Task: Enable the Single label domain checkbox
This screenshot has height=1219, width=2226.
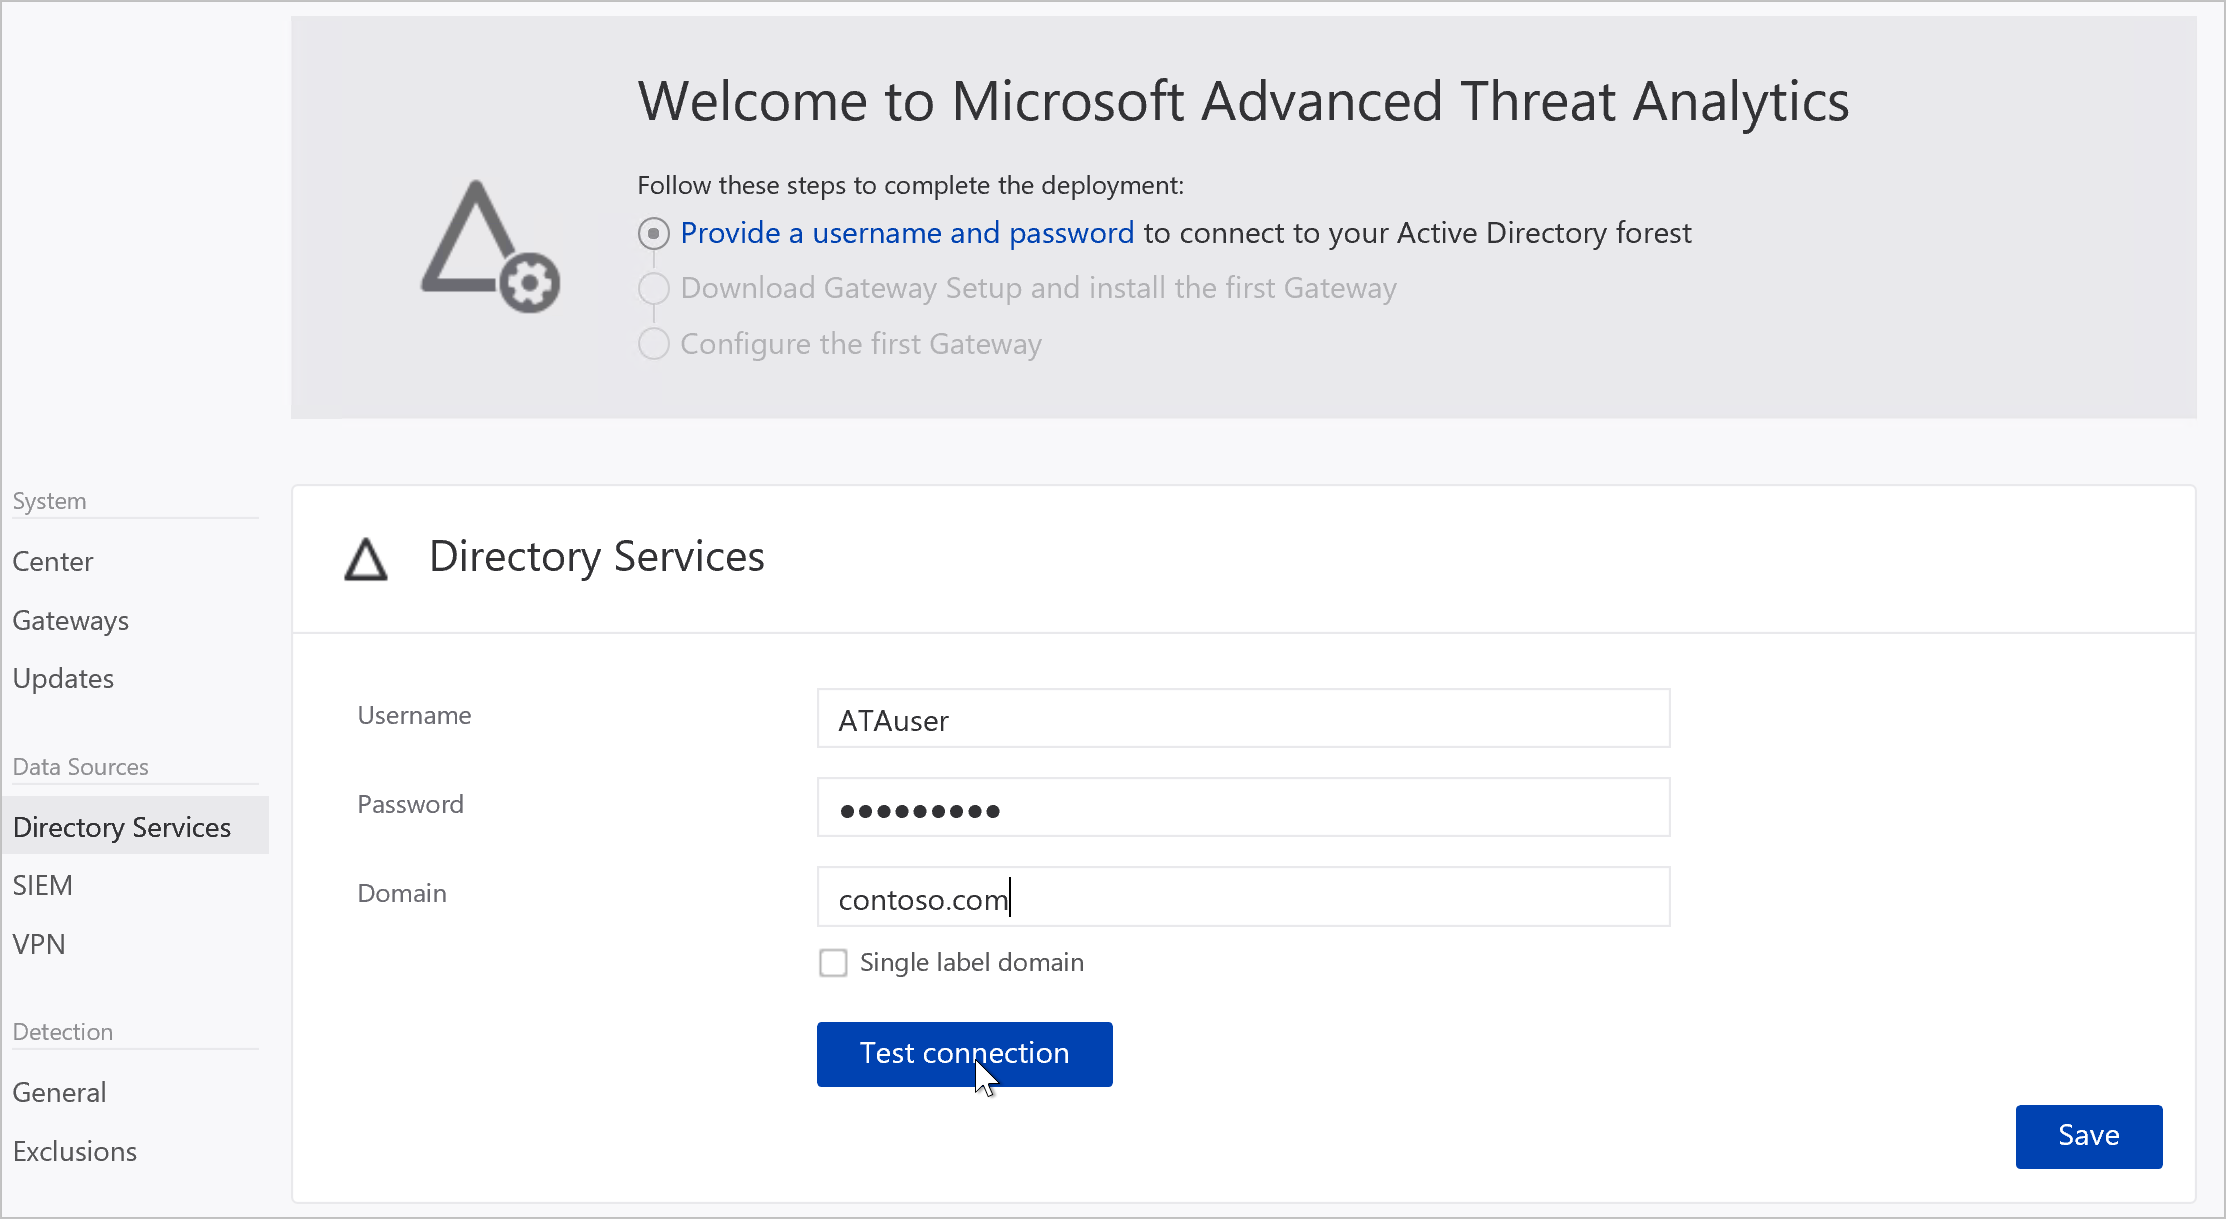Action: coord(833,962)
